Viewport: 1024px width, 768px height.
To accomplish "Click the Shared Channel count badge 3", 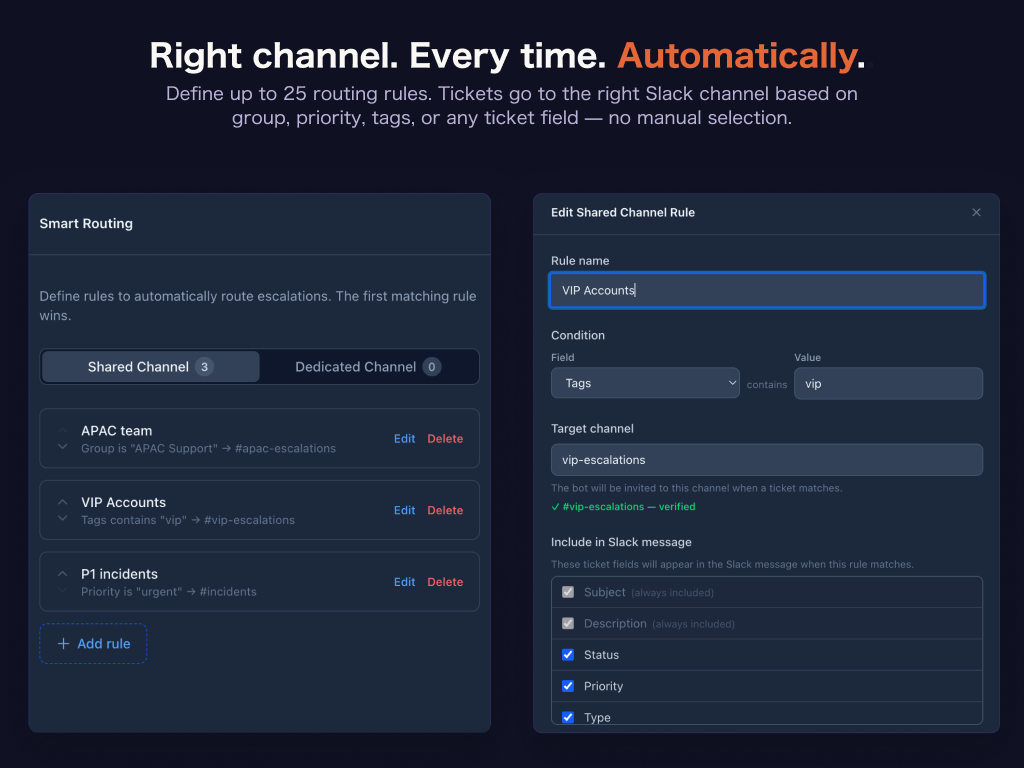I will [204, 367].
